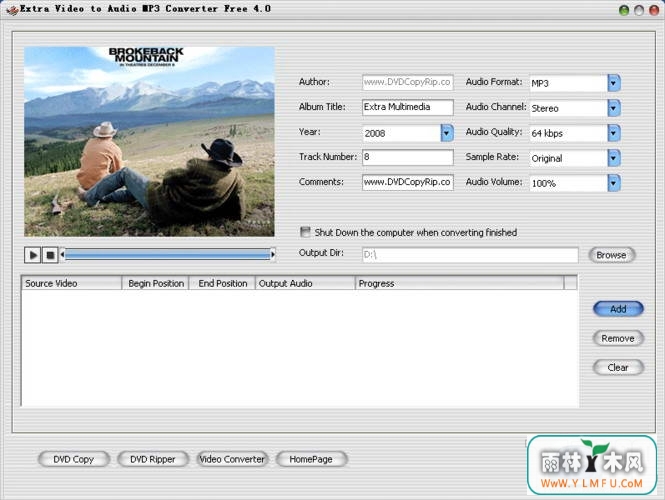Click the 64 kbps quality value
The image size is (665, 500).
point(547,133)
